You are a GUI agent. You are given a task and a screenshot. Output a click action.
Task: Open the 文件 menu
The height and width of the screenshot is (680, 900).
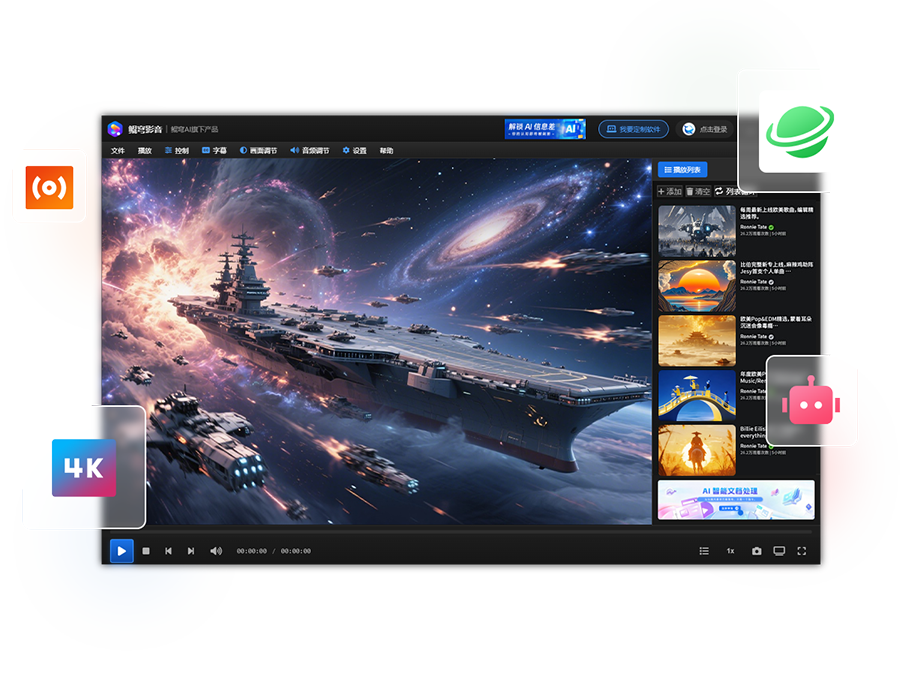tap(118, 151)
